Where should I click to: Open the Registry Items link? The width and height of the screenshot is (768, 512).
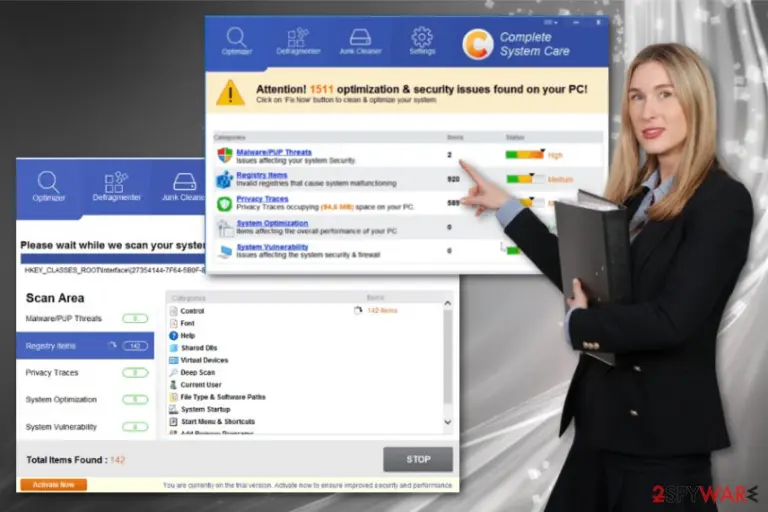click(262, 175)
